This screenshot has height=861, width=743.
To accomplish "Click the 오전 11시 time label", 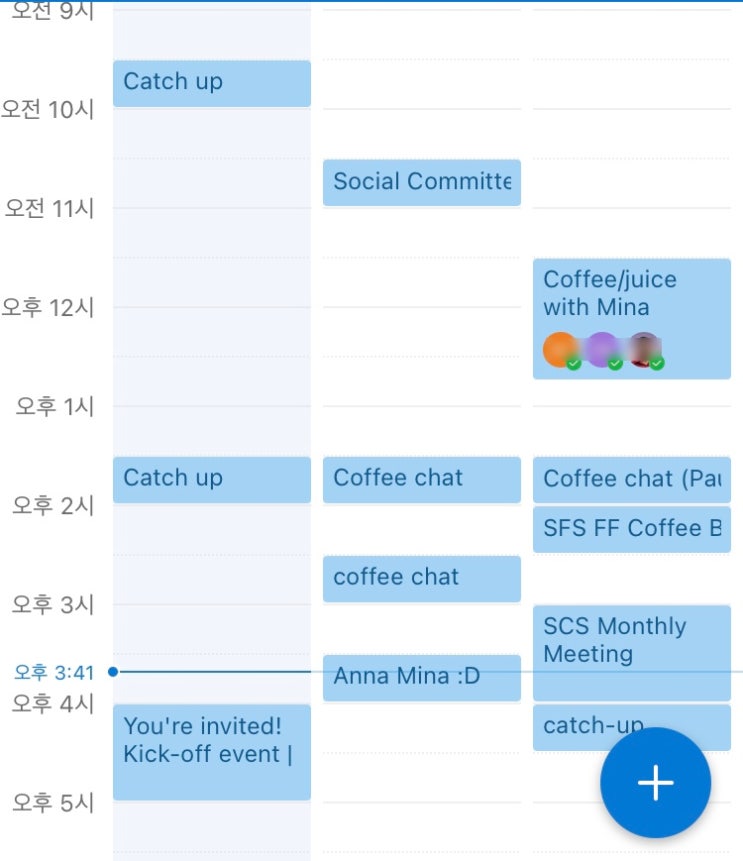I will (x=48, y=208).
